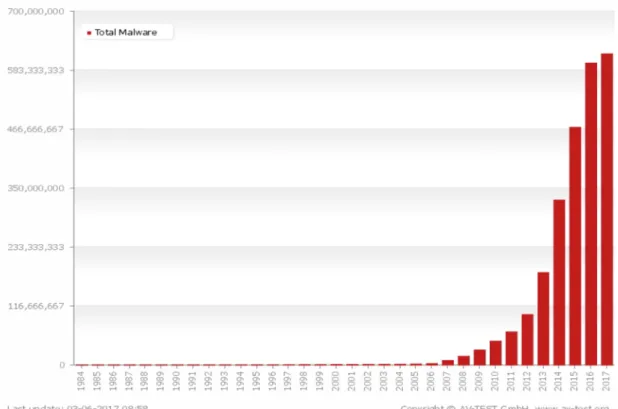Click the 1984 x-axis year label
This screenshot has height=409, width=618.
coord(82,381)
